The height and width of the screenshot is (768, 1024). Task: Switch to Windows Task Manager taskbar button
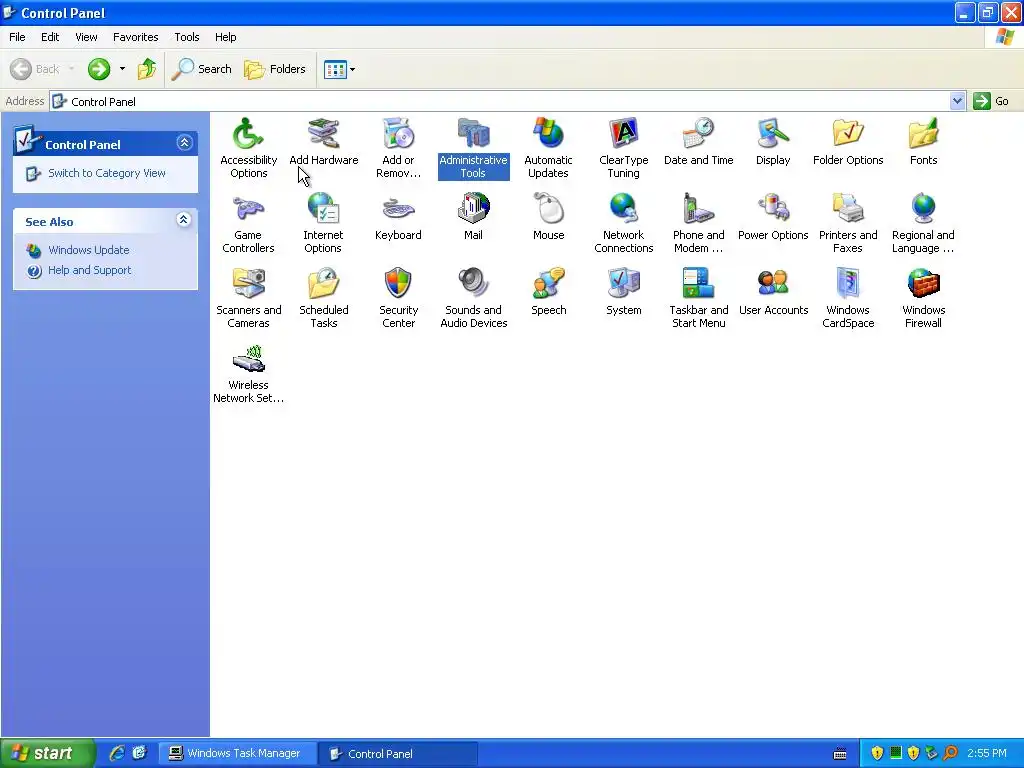pyautogui.click(x=236, y=754)
